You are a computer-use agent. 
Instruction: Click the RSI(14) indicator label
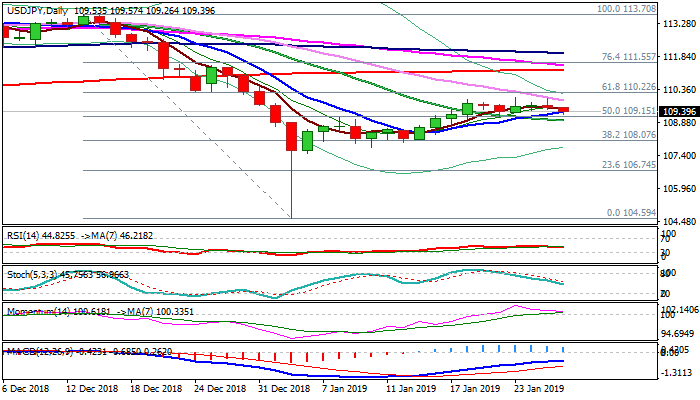[22, 234]
